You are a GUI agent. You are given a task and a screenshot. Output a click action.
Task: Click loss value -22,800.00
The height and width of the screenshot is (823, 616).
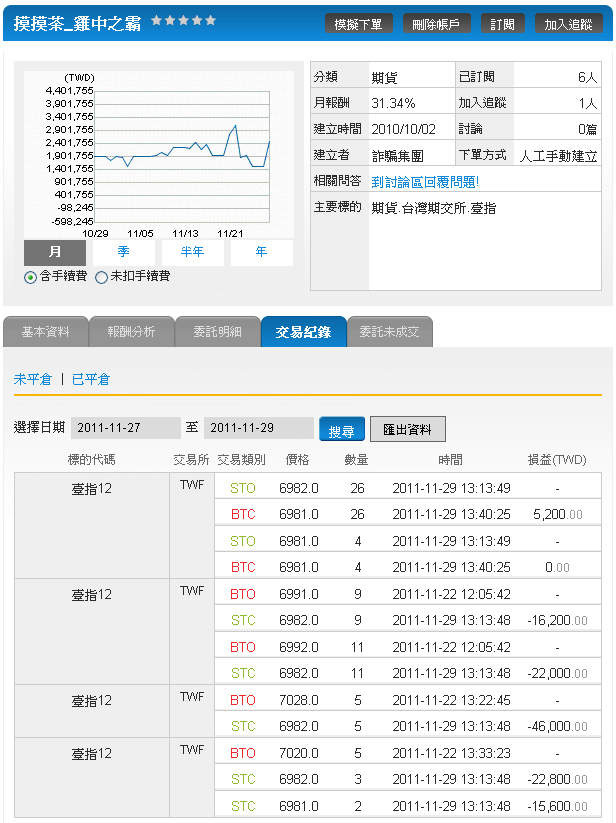(557, 779)
